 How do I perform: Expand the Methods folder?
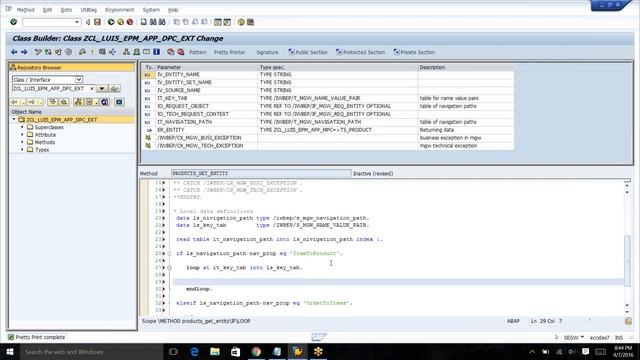tap(22, 142)
